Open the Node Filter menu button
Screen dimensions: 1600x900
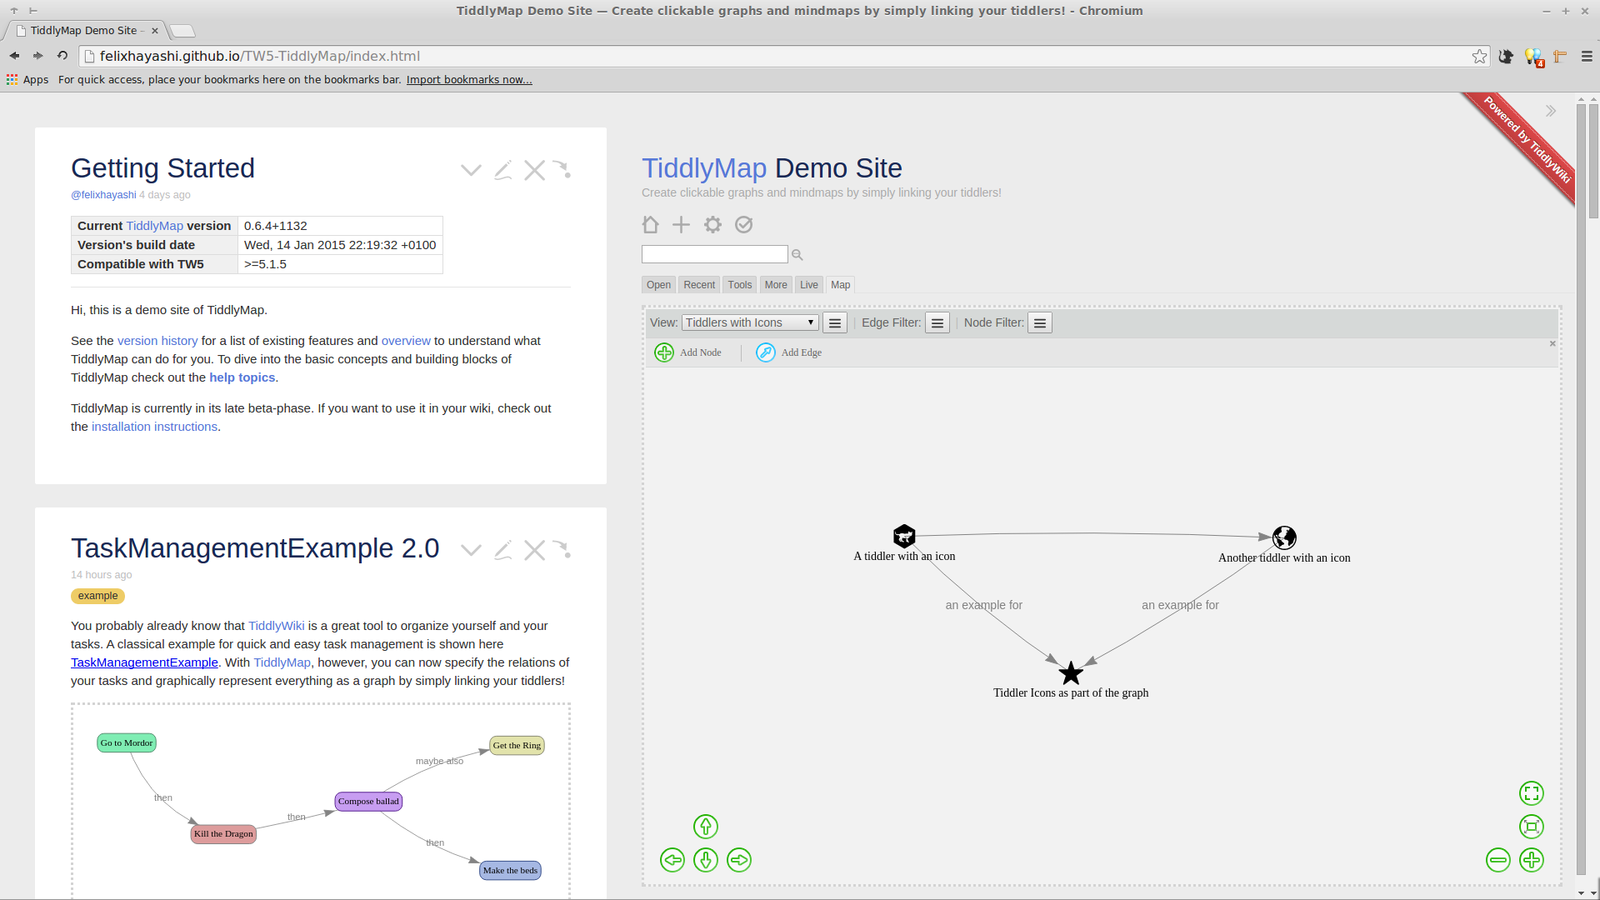(x=1040, y=323)
